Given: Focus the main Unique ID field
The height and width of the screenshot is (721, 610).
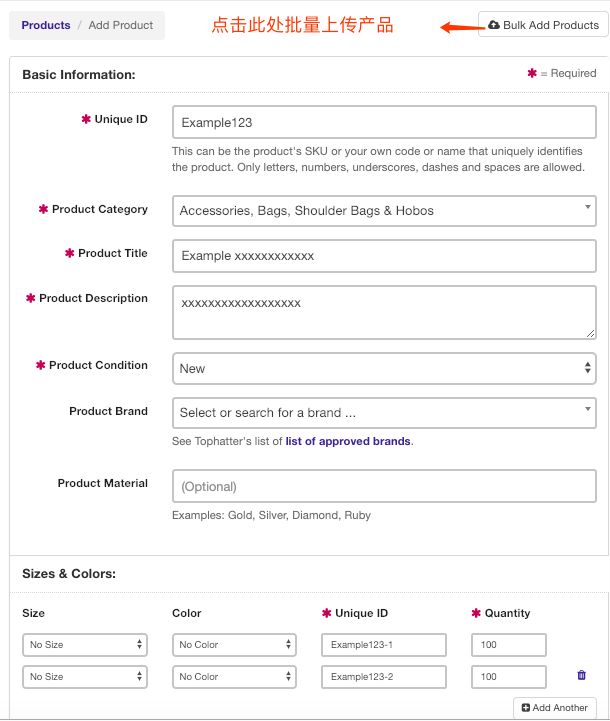Looking at the screenshot, I should (384, 122).
